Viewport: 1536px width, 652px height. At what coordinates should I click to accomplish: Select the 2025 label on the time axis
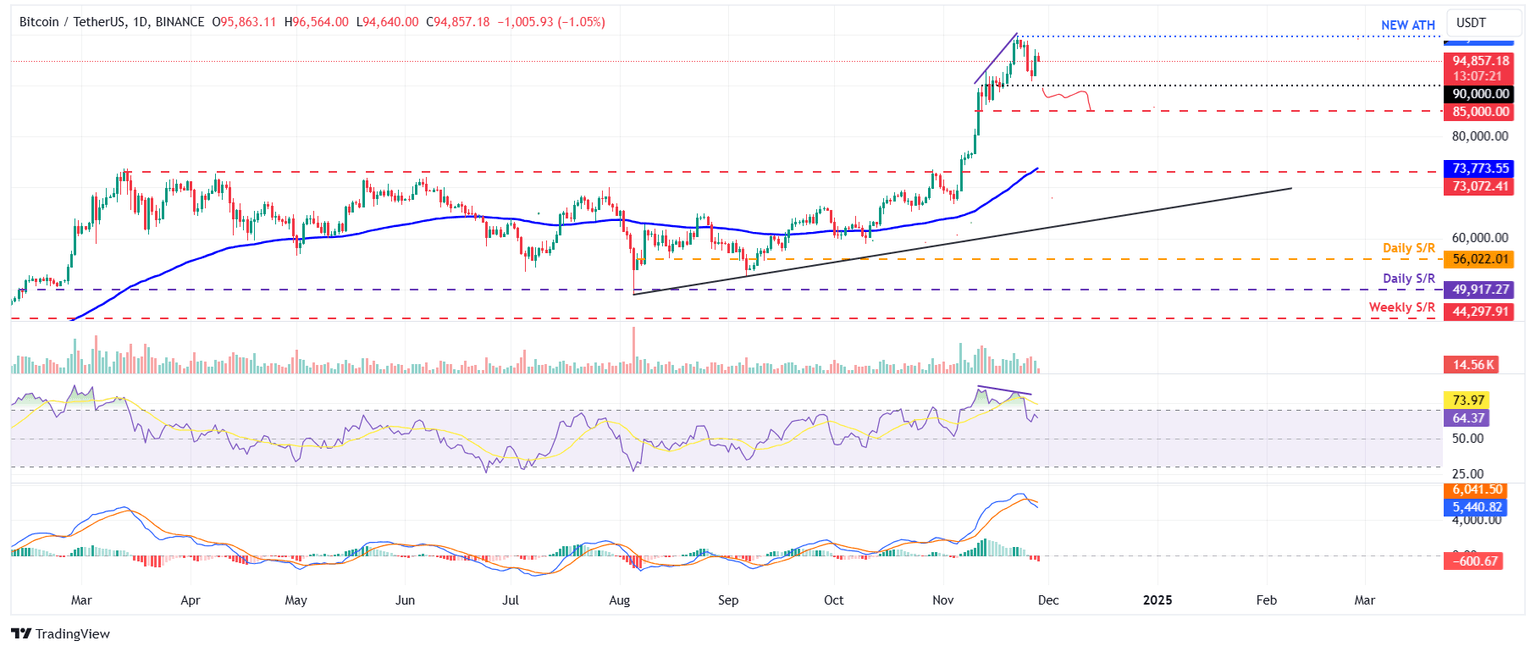(1157, 600)
